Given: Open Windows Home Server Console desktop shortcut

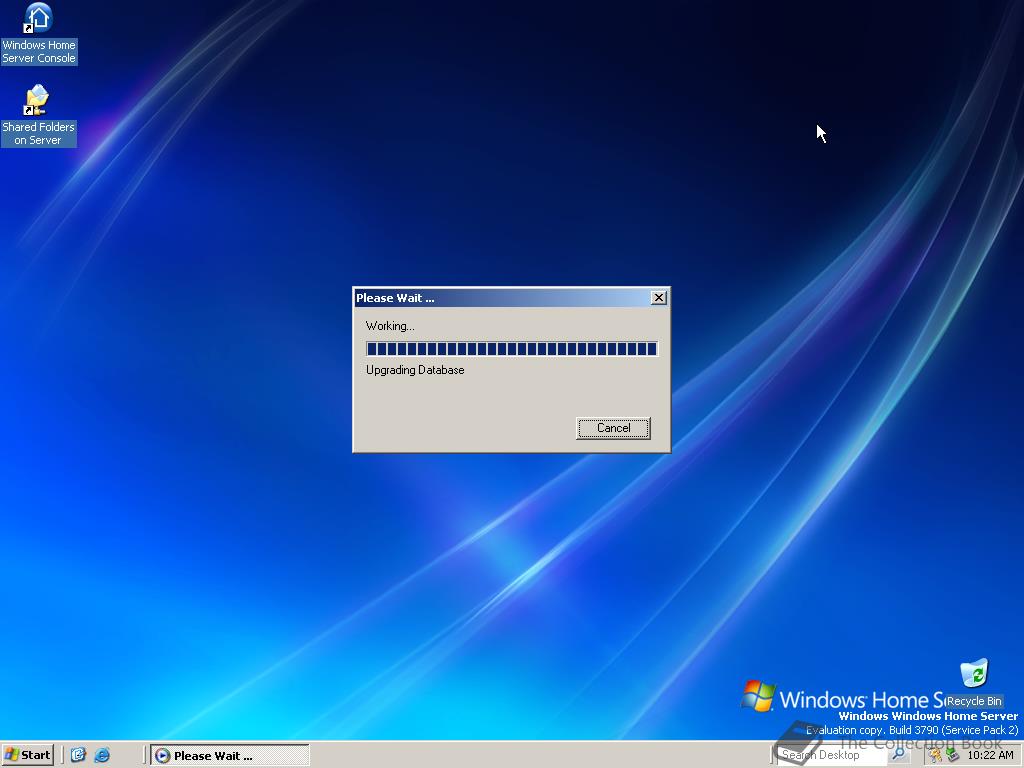Looking at the screenshot, I should [39, 34].
